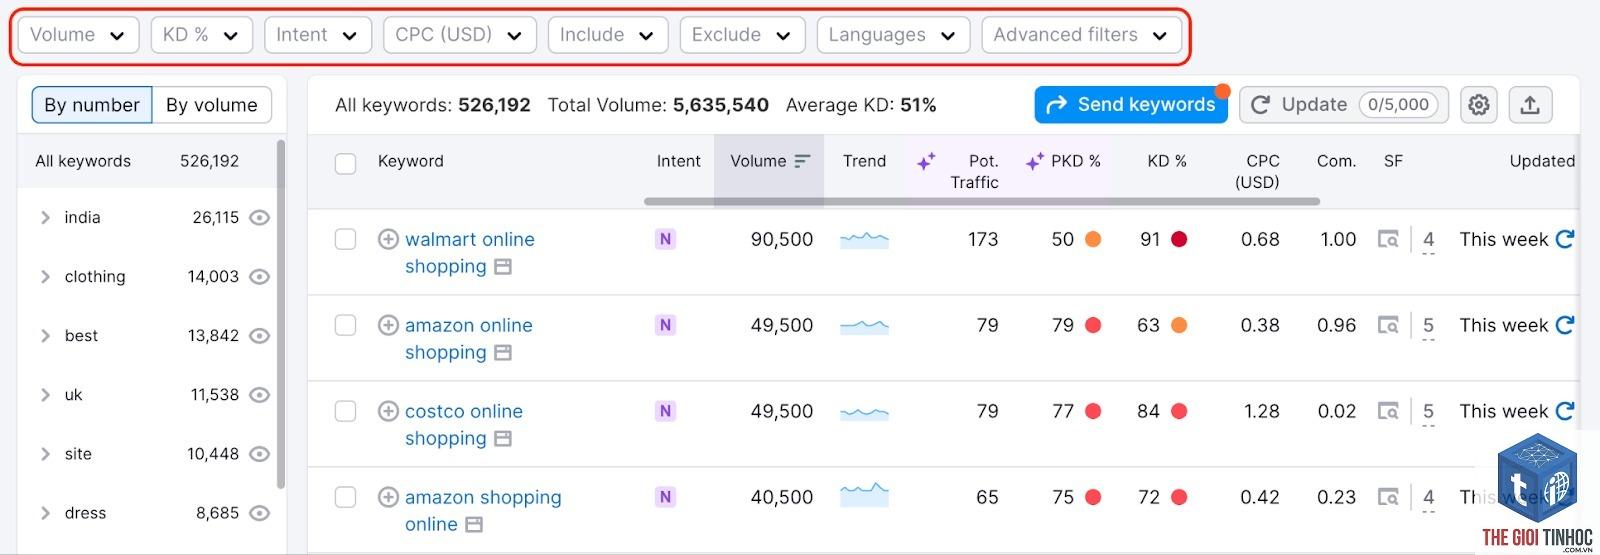Click the AI sparkle icon next to Pot. Traffic
The width and height of the screenshot is (1600, 555).
(926, 161)
